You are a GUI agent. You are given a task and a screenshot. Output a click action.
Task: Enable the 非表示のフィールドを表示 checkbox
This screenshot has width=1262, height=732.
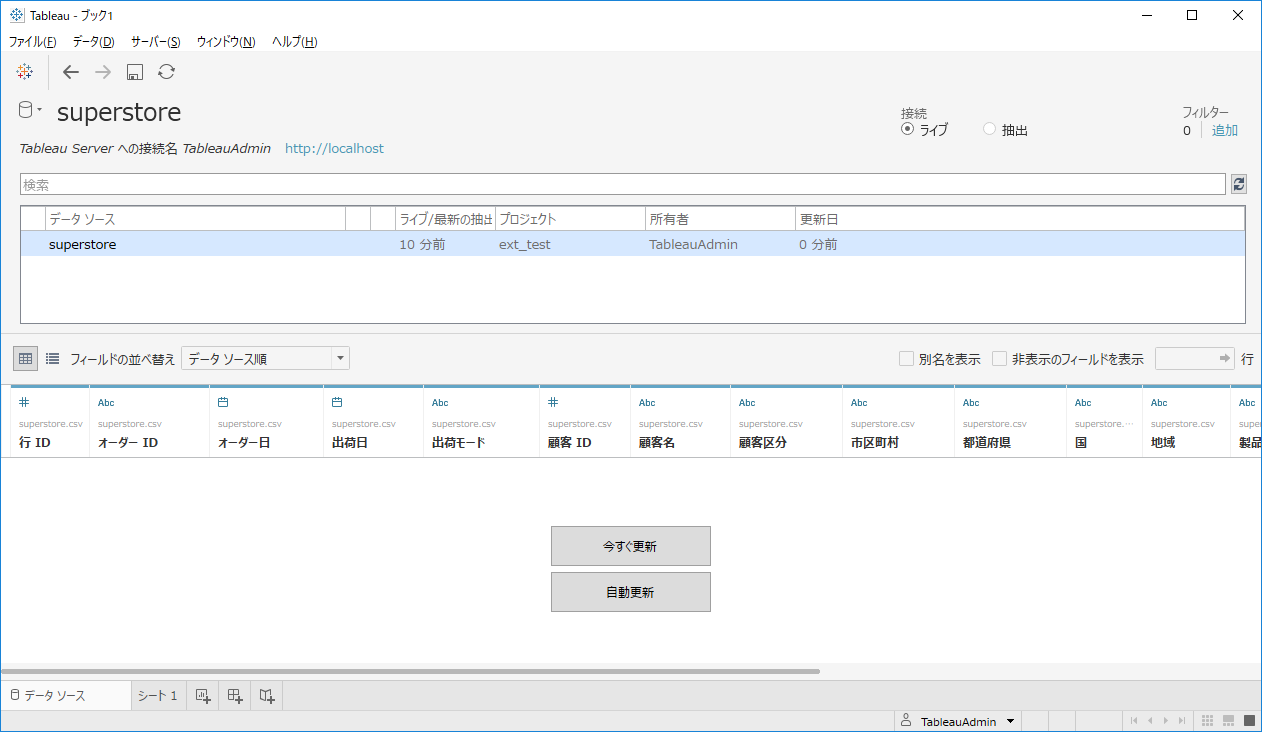999,359
